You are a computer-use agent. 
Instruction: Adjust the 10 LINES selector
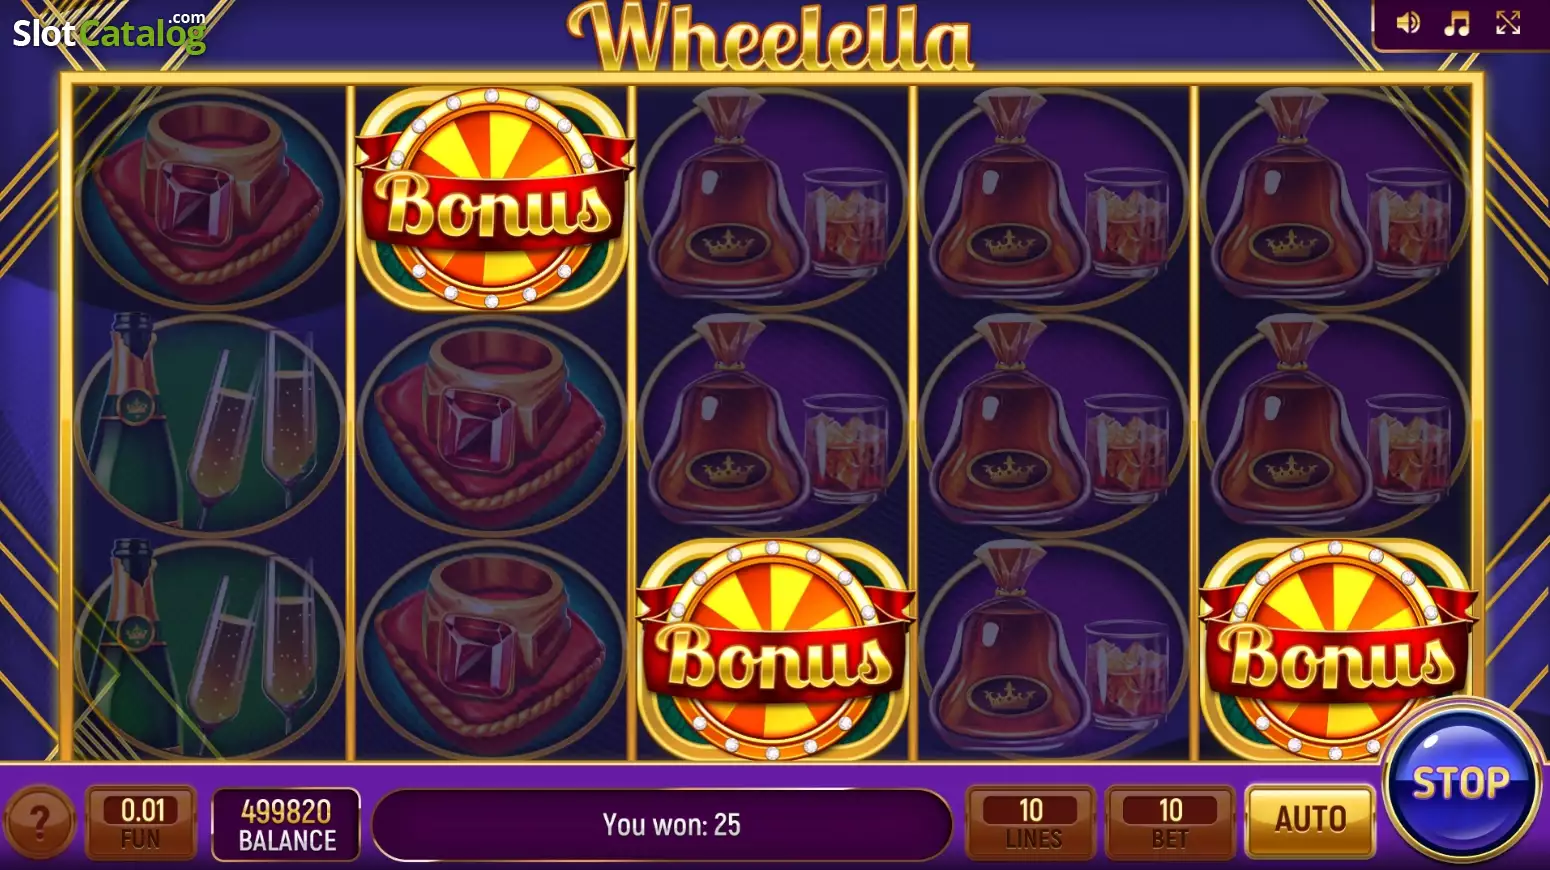pyautogui.click(x=1031, y=823)
